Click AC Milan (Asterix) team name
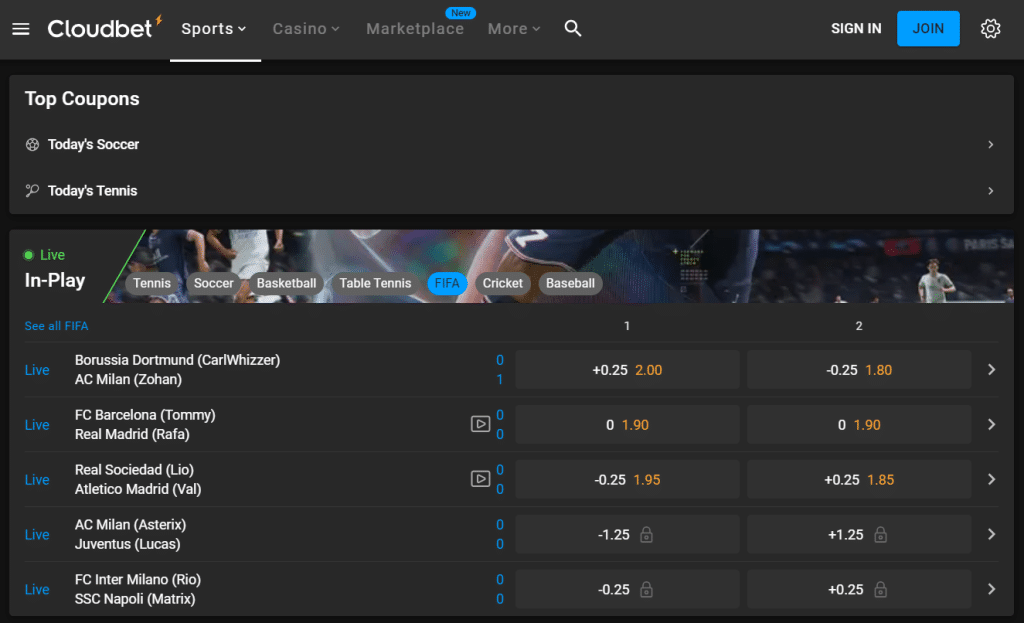Viewport: 1024px width, 623px height. 131,524
